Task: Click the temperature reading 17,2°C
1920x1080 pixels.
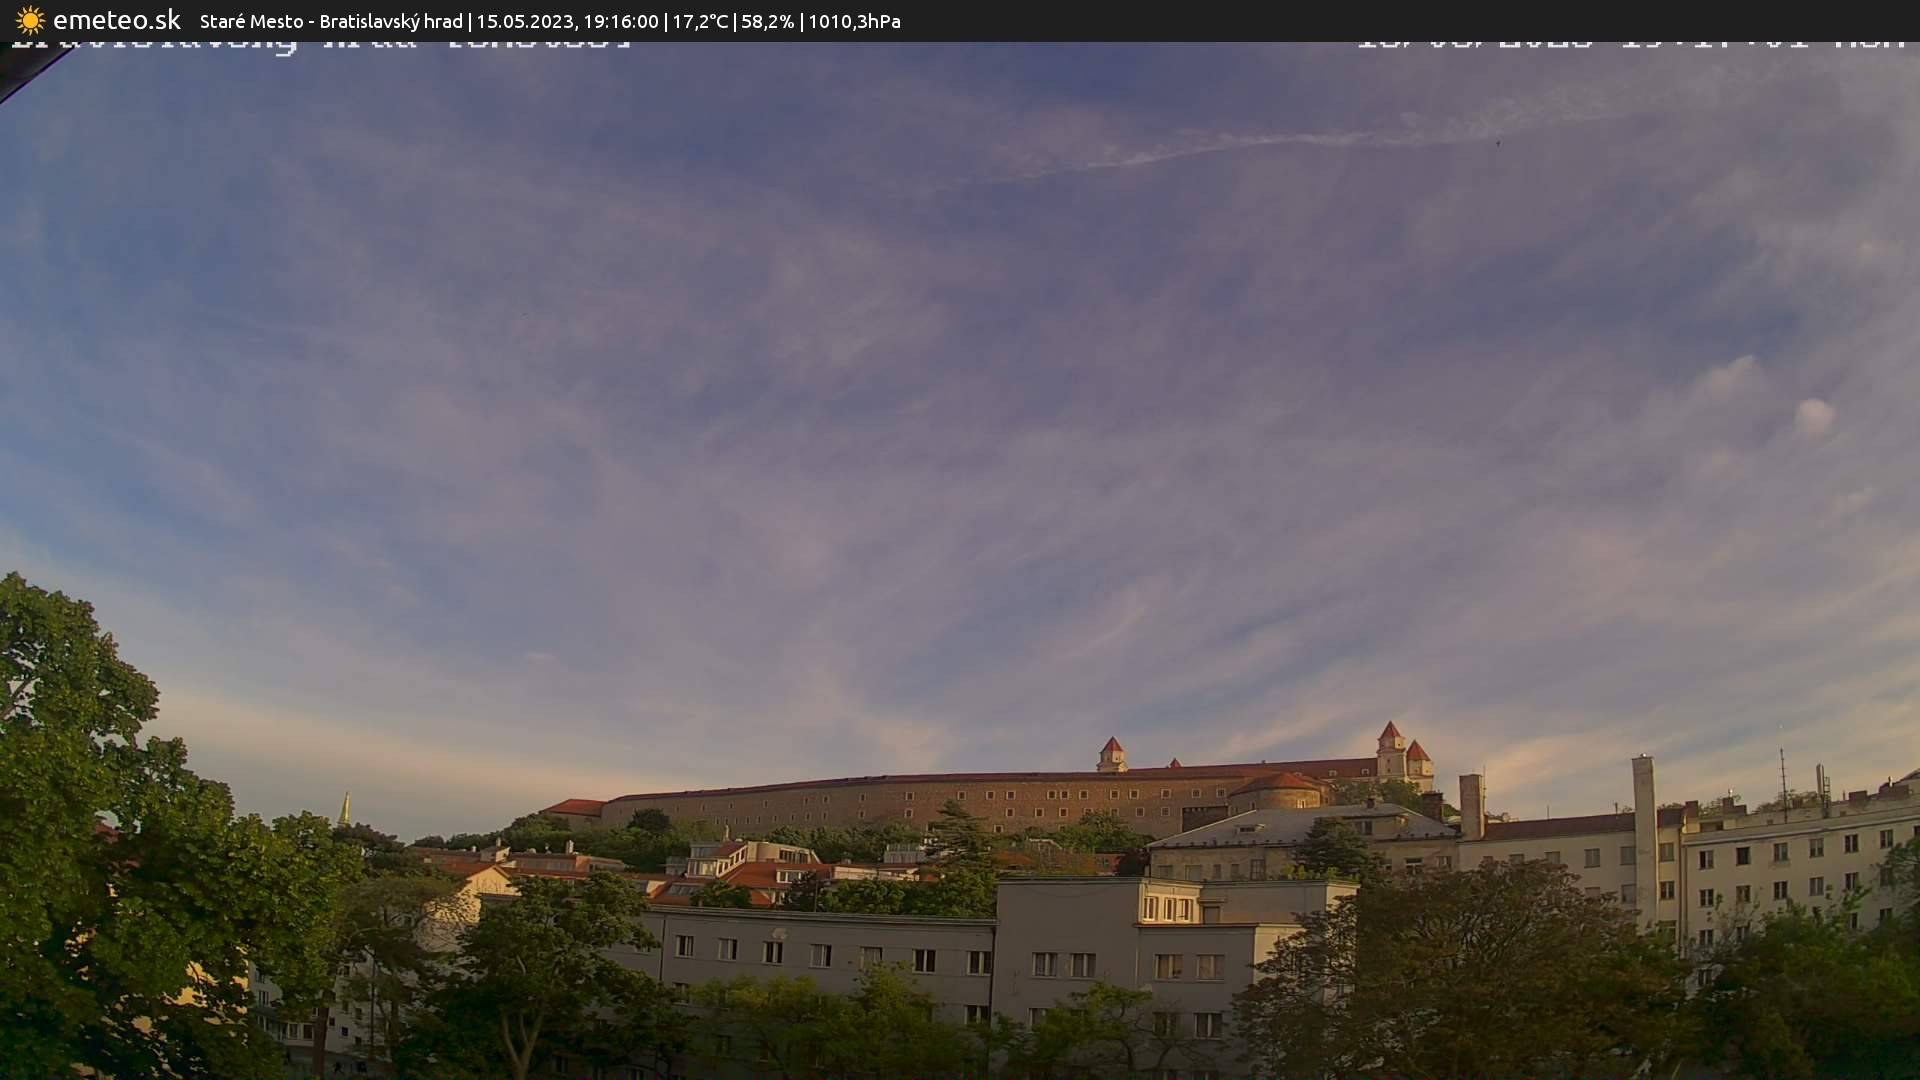Action: [x=700, y=20]
